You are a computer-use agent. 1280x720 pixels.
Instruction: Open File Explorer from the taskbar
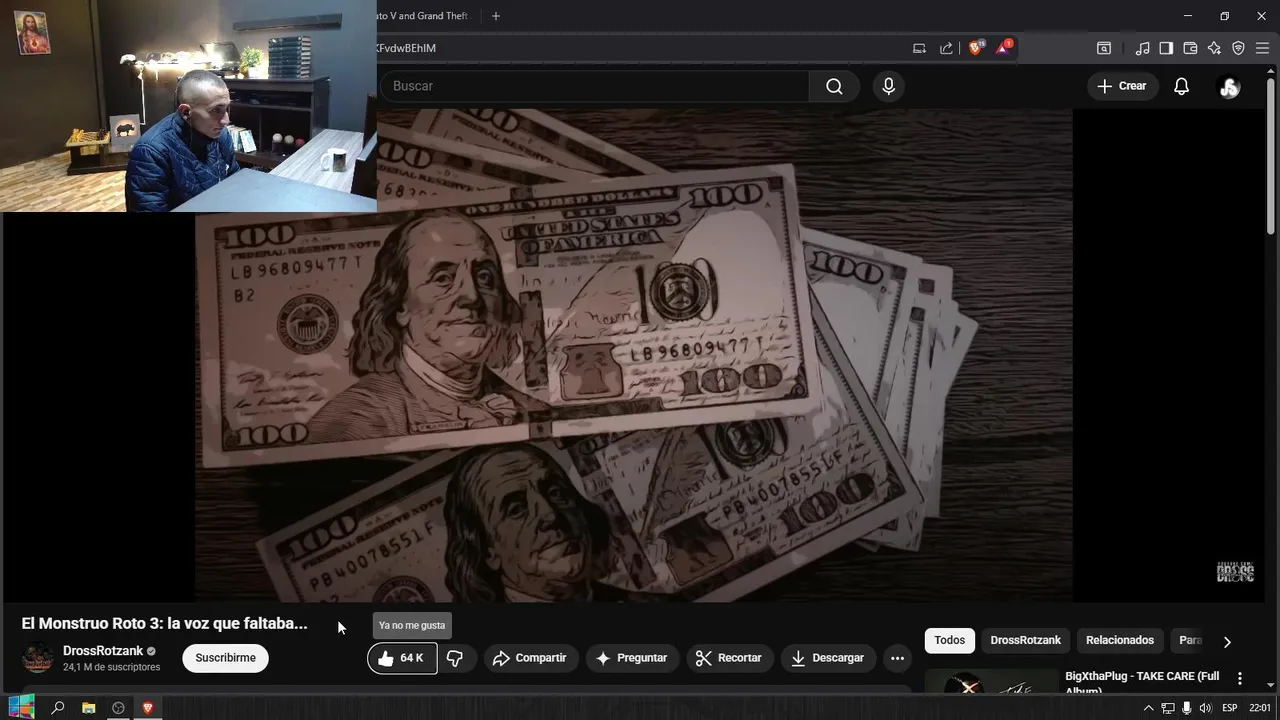coord(88,708)
